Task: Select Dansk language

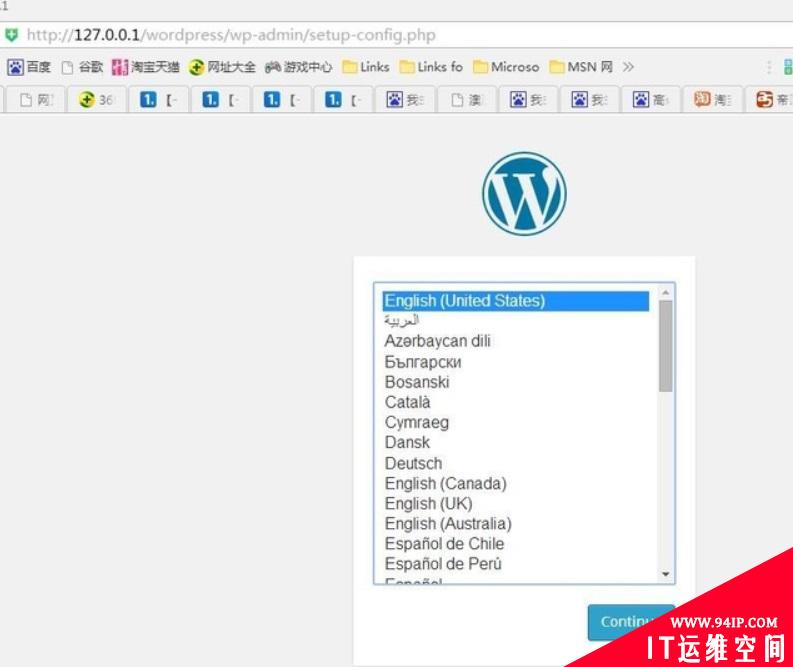Action: point(516,442)
